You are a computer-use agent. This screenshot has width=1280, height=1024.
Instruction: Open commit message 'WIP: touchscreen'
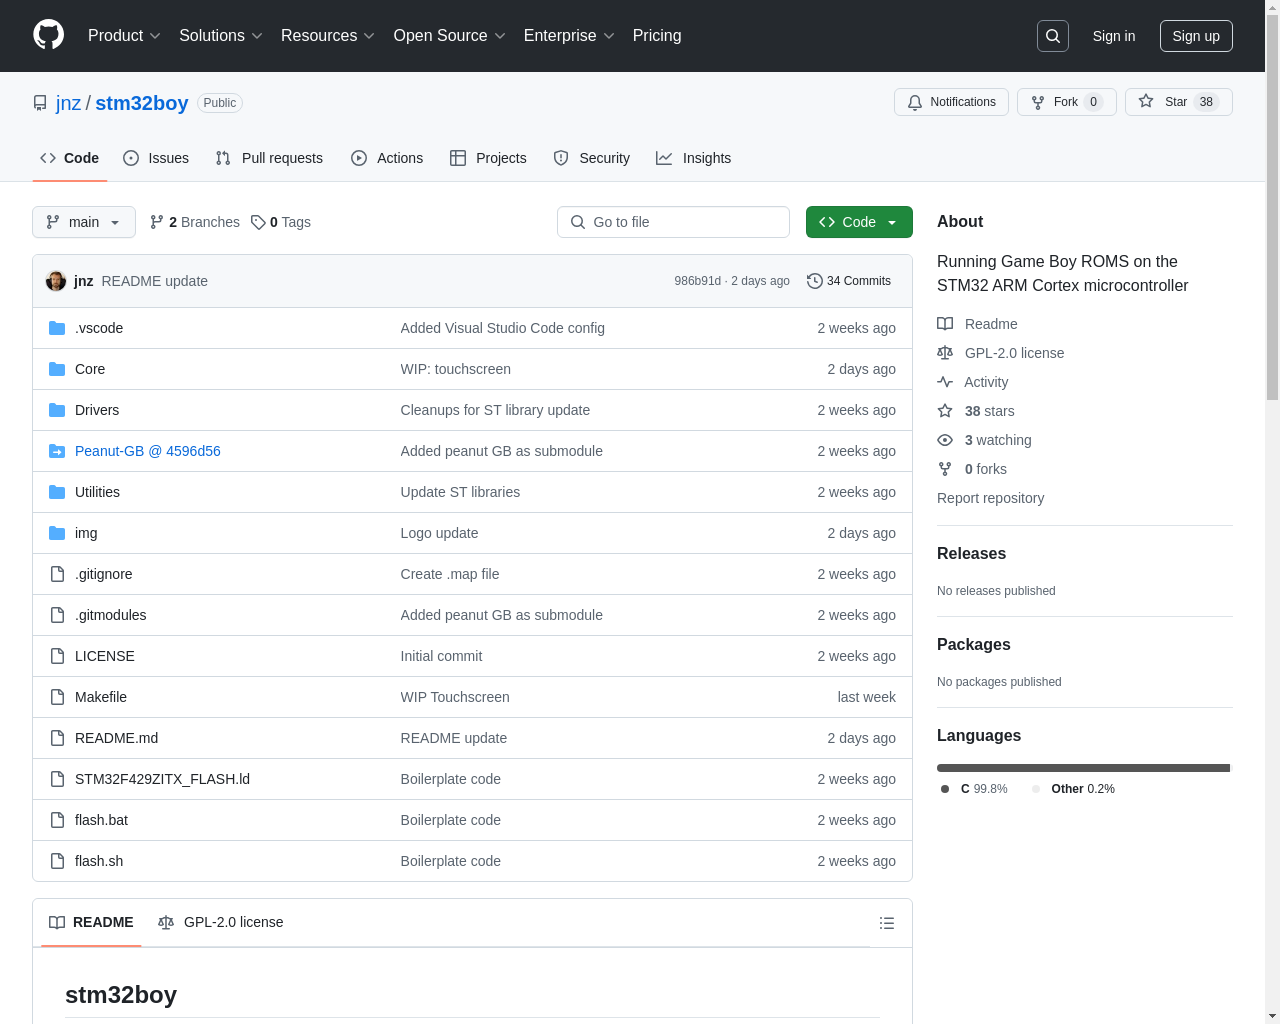click(455, 369)
